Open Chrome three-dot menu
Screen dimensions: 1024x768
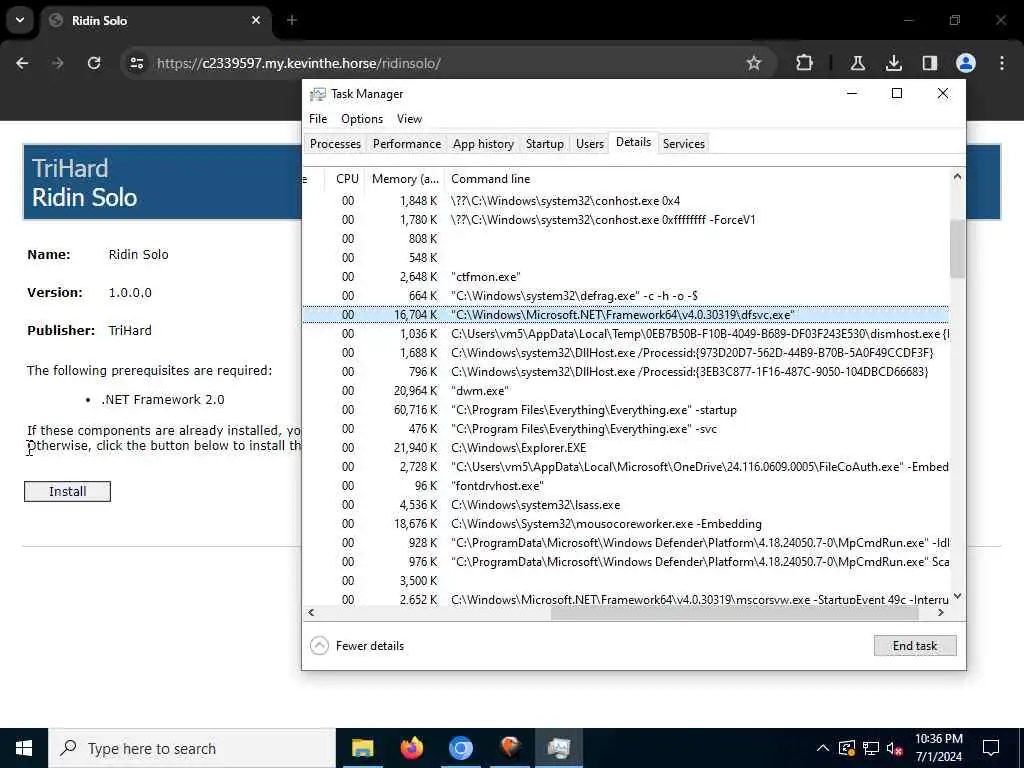point(1002,63)
